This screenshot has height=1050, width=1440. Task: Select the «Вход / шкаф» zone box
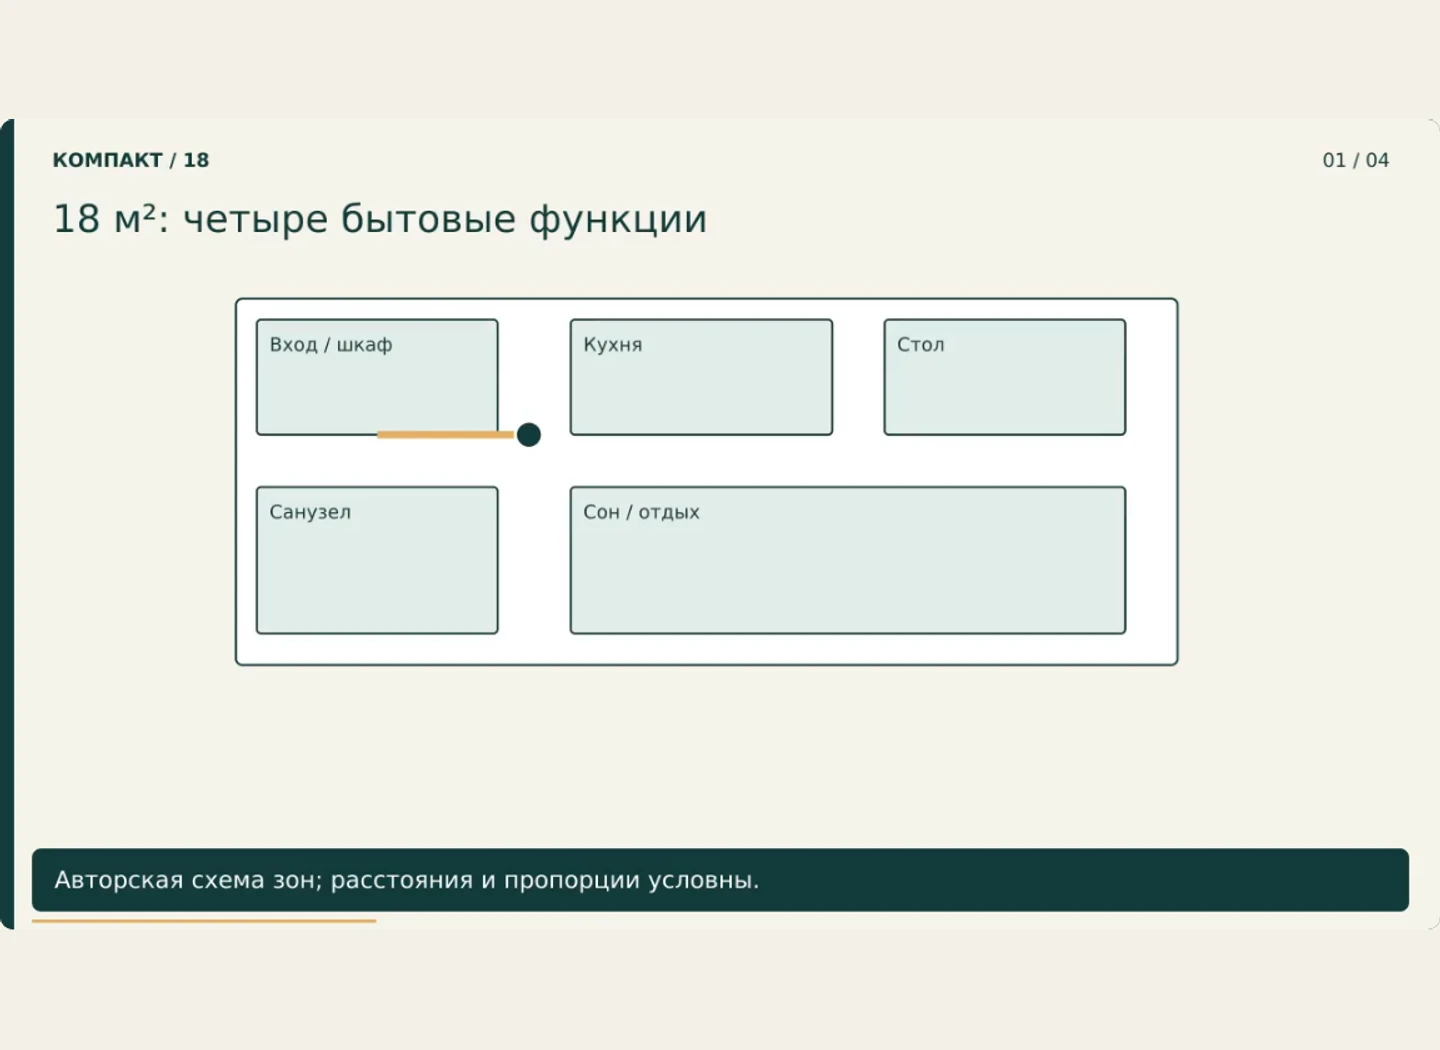pyautogui.click(x=377, y=377)
